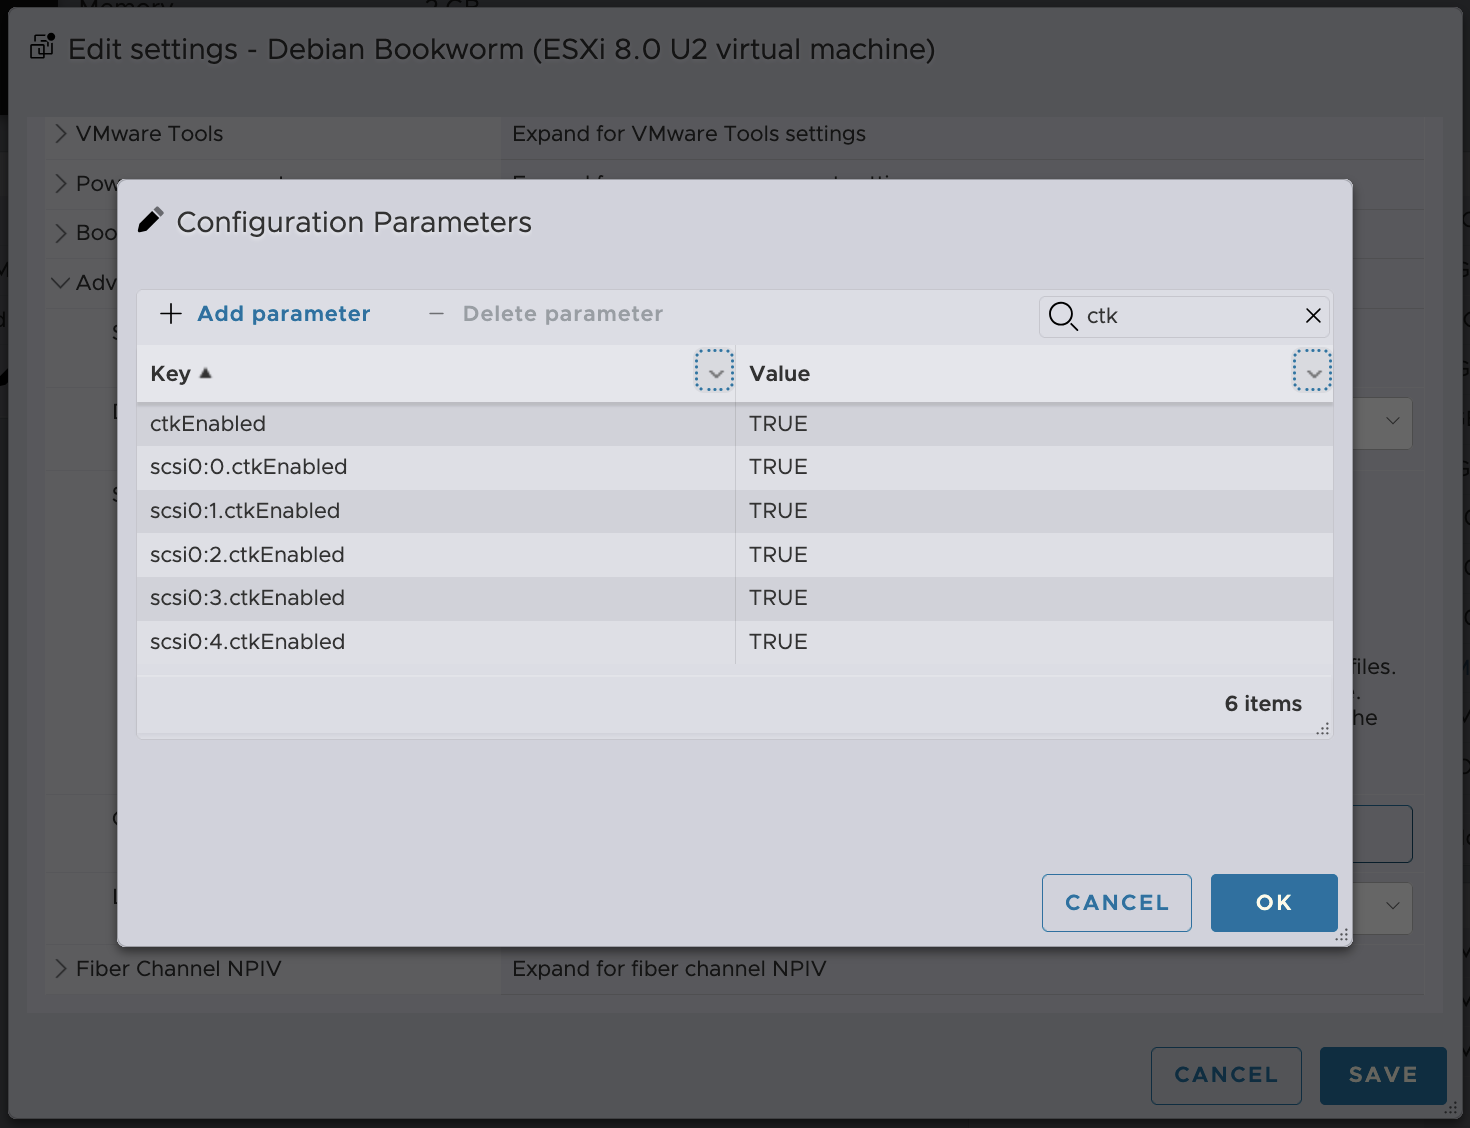This screenshot has height=1128, width=1470.
Task: Open the Key column filter dropdown
Action: (x=715, y=373)
